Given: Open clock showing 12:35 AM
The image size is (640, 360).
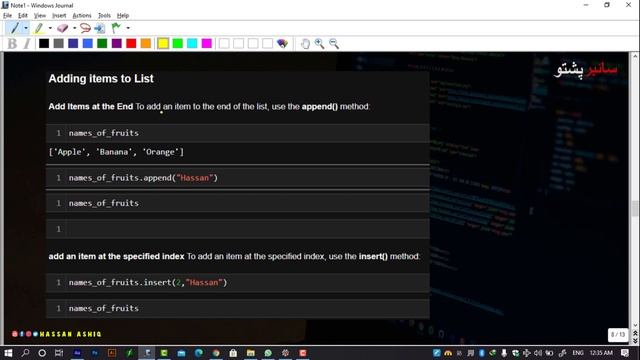Looking at the screenshot, I should (x=601, y=353).
